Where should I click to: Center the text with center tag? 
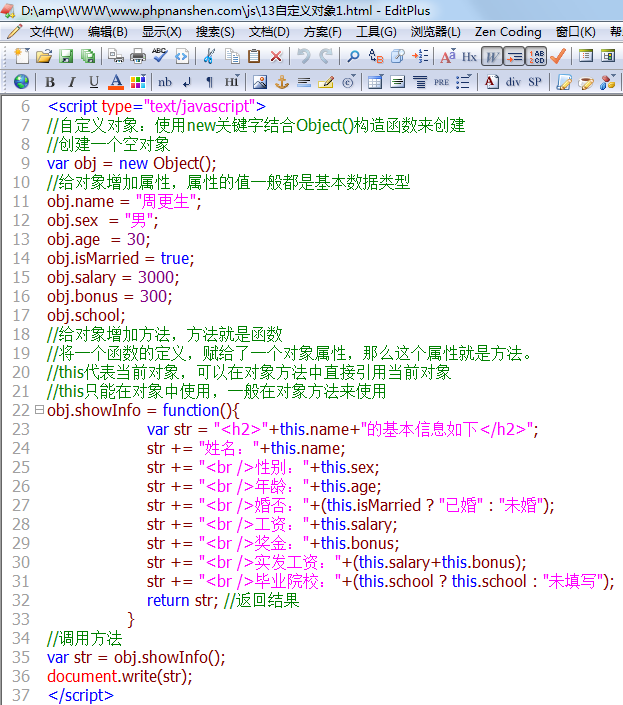click(x=420, y=82)
